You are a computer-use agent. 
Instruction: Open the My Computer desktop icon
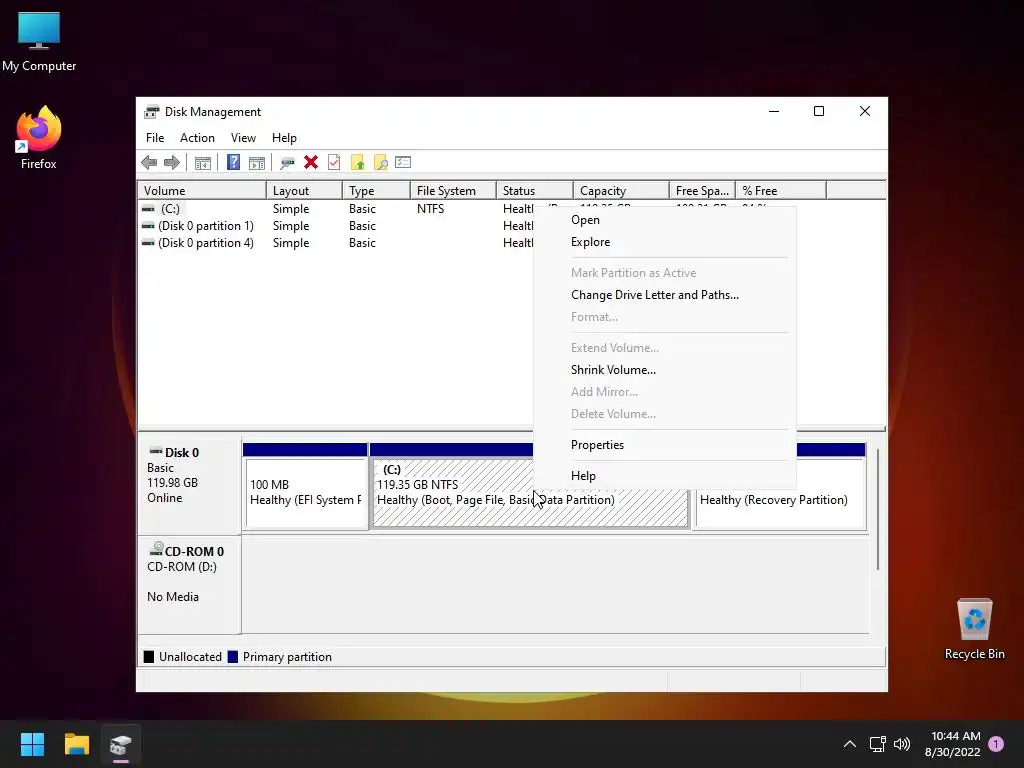click(39, 42)
